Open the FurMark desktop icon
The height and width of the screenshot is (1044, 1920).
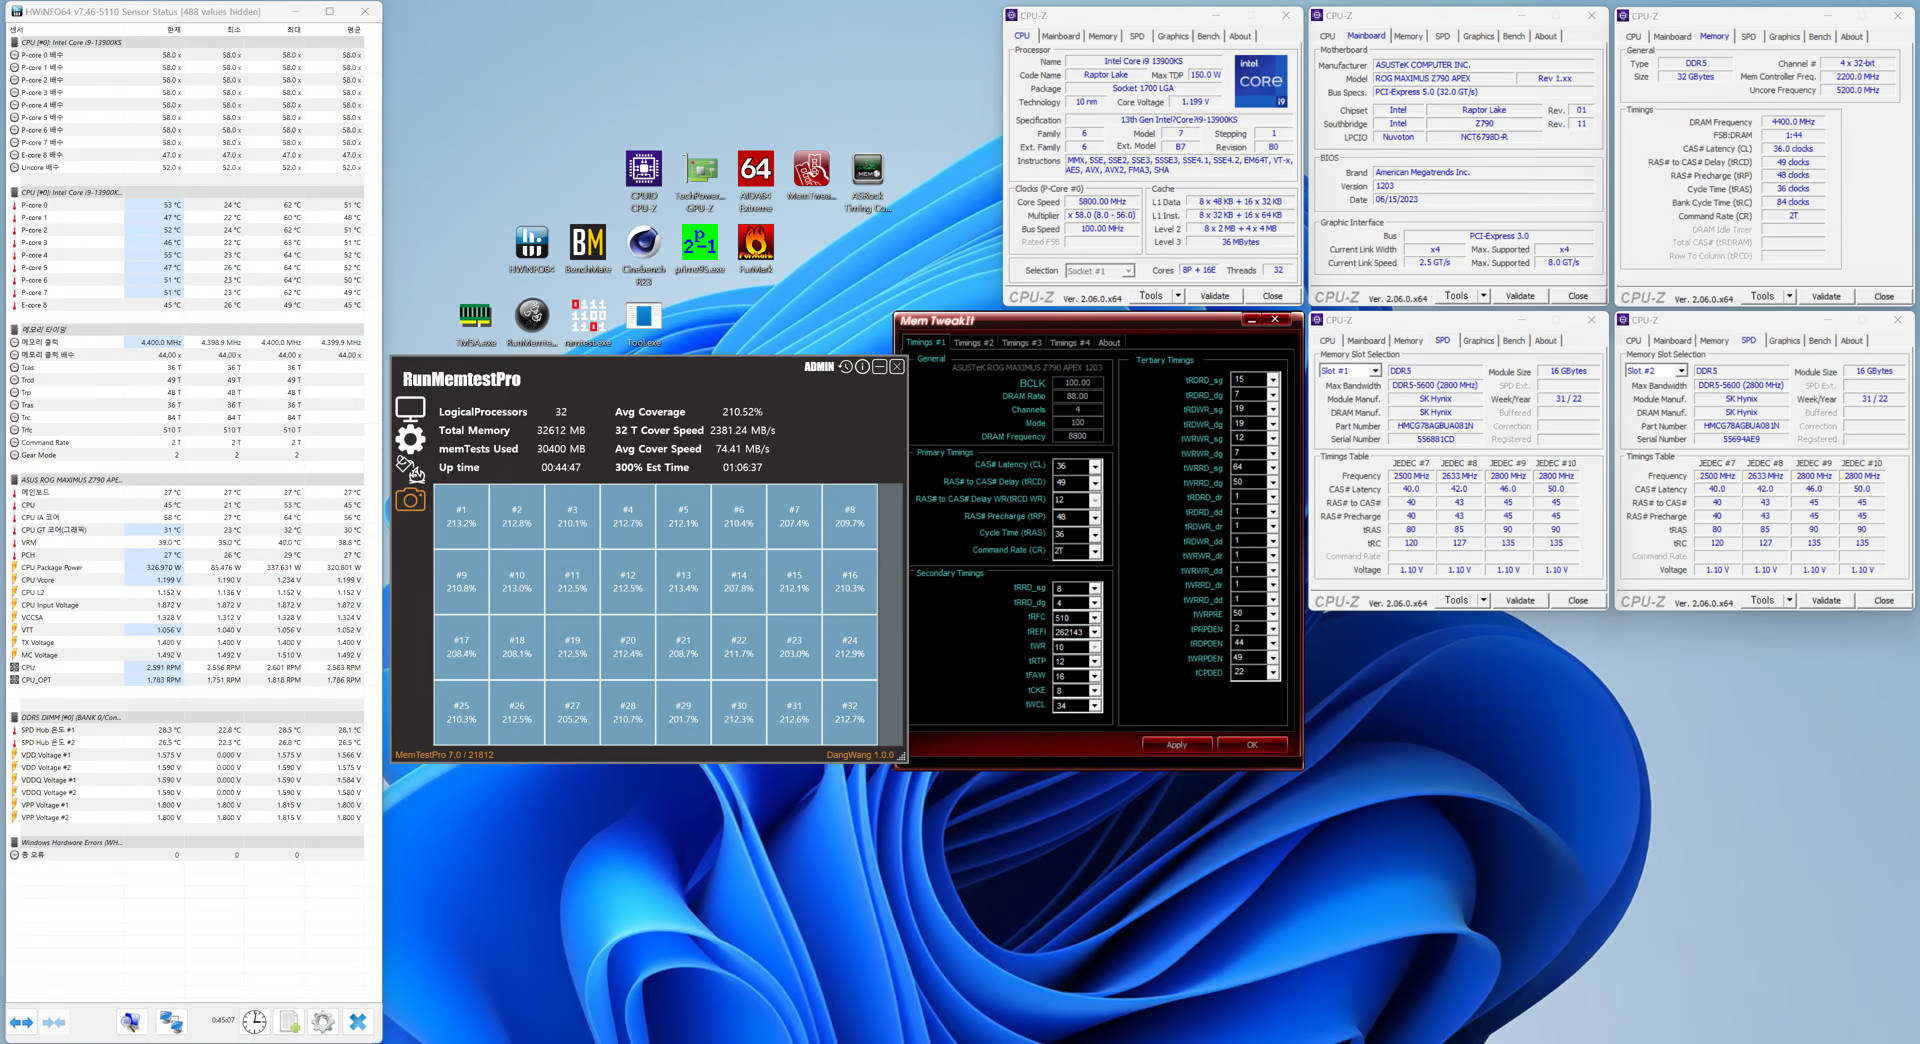click(755, 249)
